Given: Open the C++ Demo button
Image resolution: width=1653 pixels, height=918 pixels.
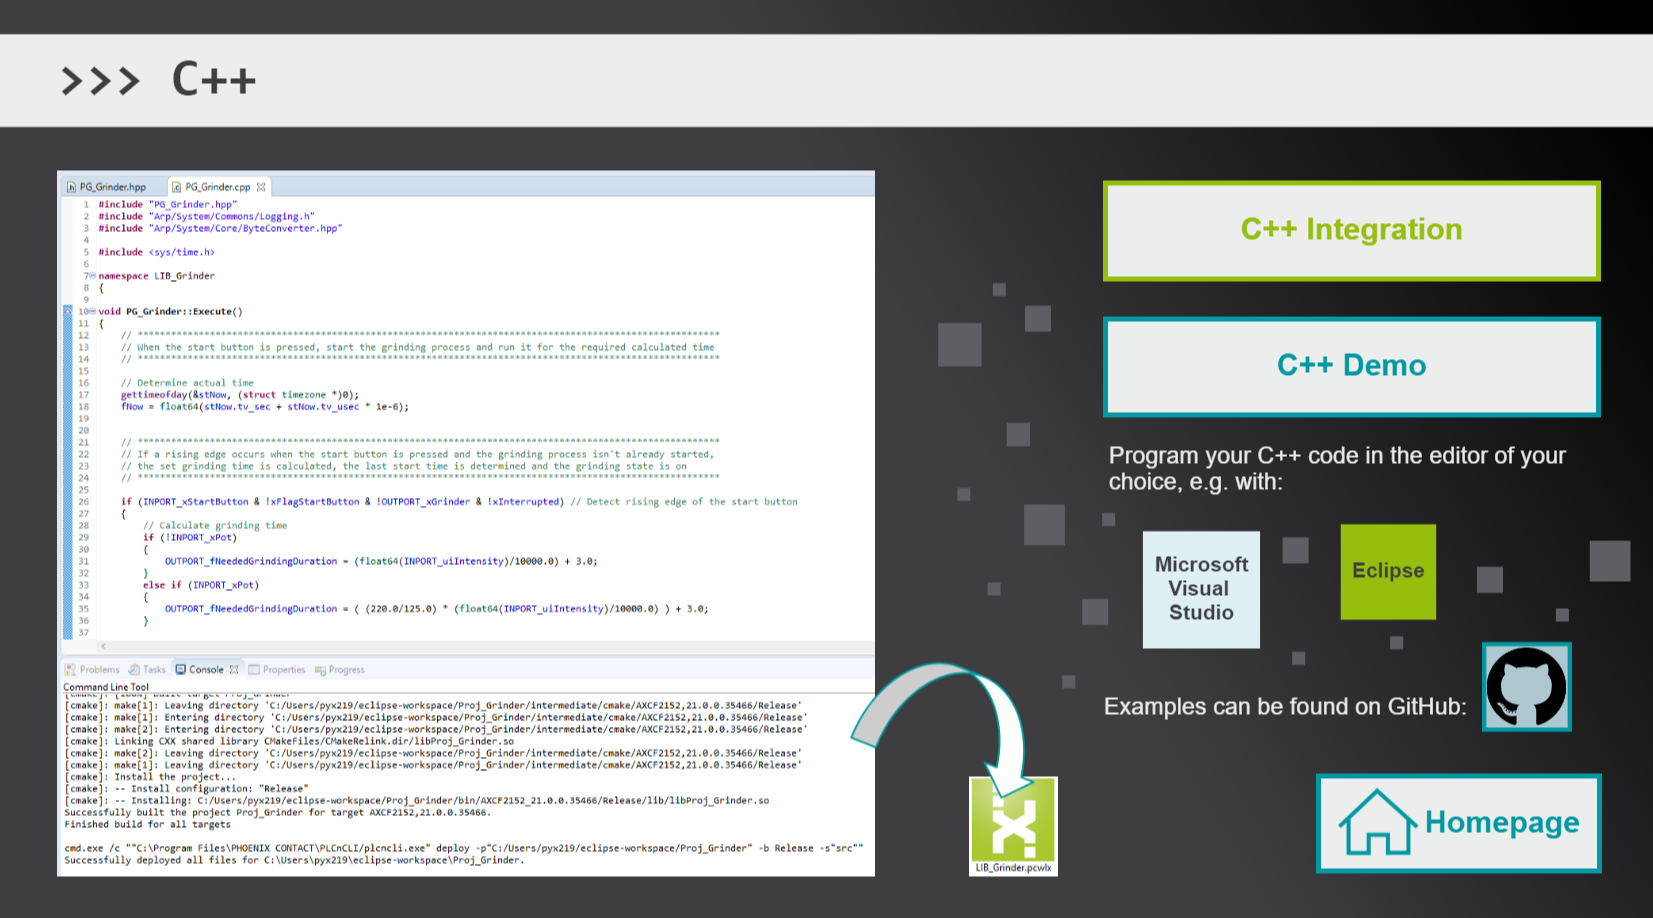Looking at the screenshot, I should (1351, 367).
